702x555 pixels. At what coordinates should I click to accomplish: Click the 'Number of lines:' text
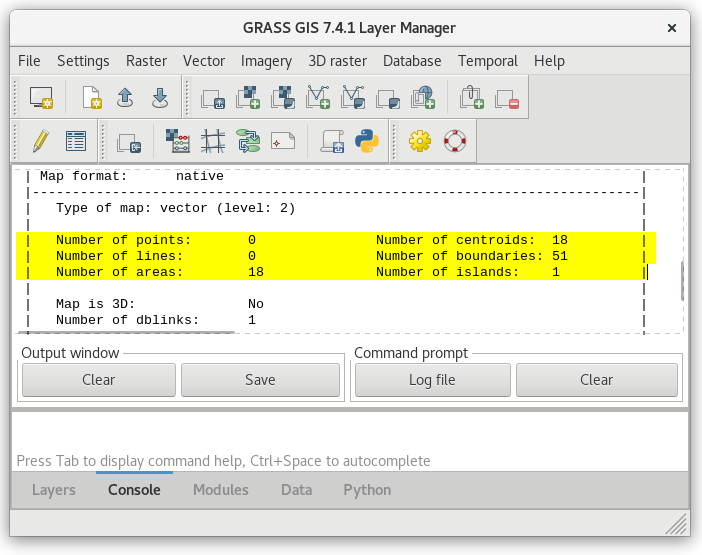(120, 256)
